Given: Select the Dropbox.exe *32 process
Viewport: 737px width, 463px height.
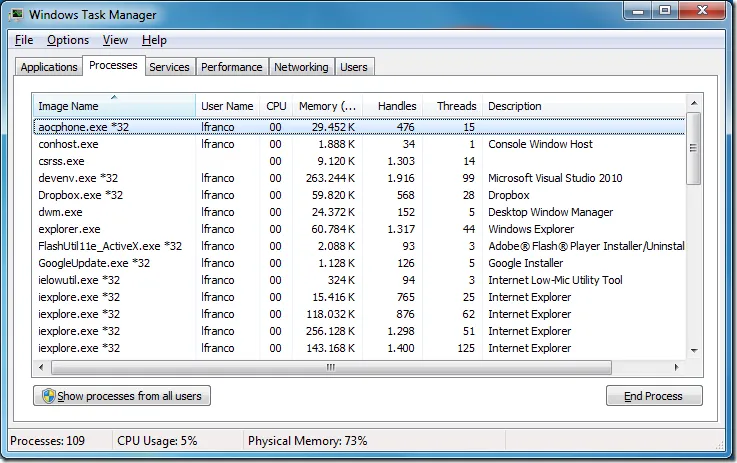Looking at the screenshot, I should coord(80,195).
